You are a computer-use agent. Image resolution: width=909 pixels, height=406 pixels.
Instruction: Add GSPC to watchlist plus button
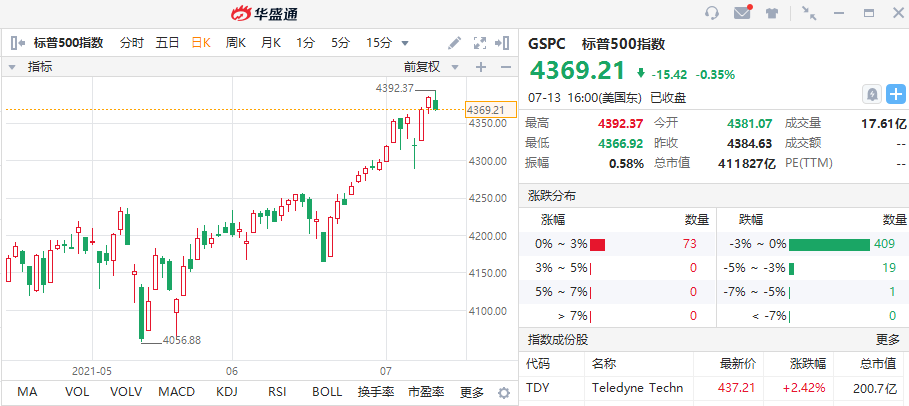(896, 94)
